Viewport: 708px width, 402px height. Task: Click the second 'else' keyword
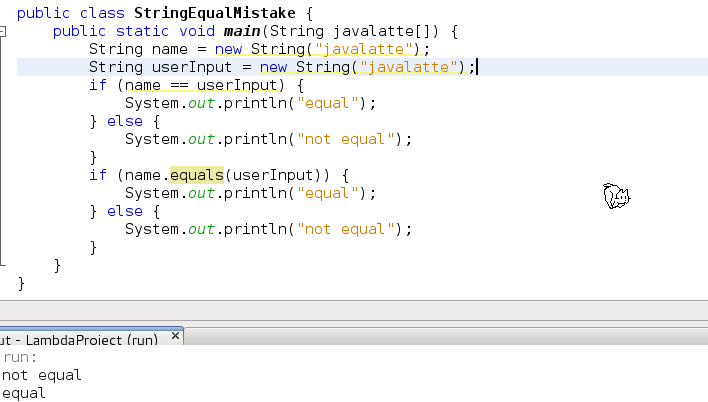125,211
